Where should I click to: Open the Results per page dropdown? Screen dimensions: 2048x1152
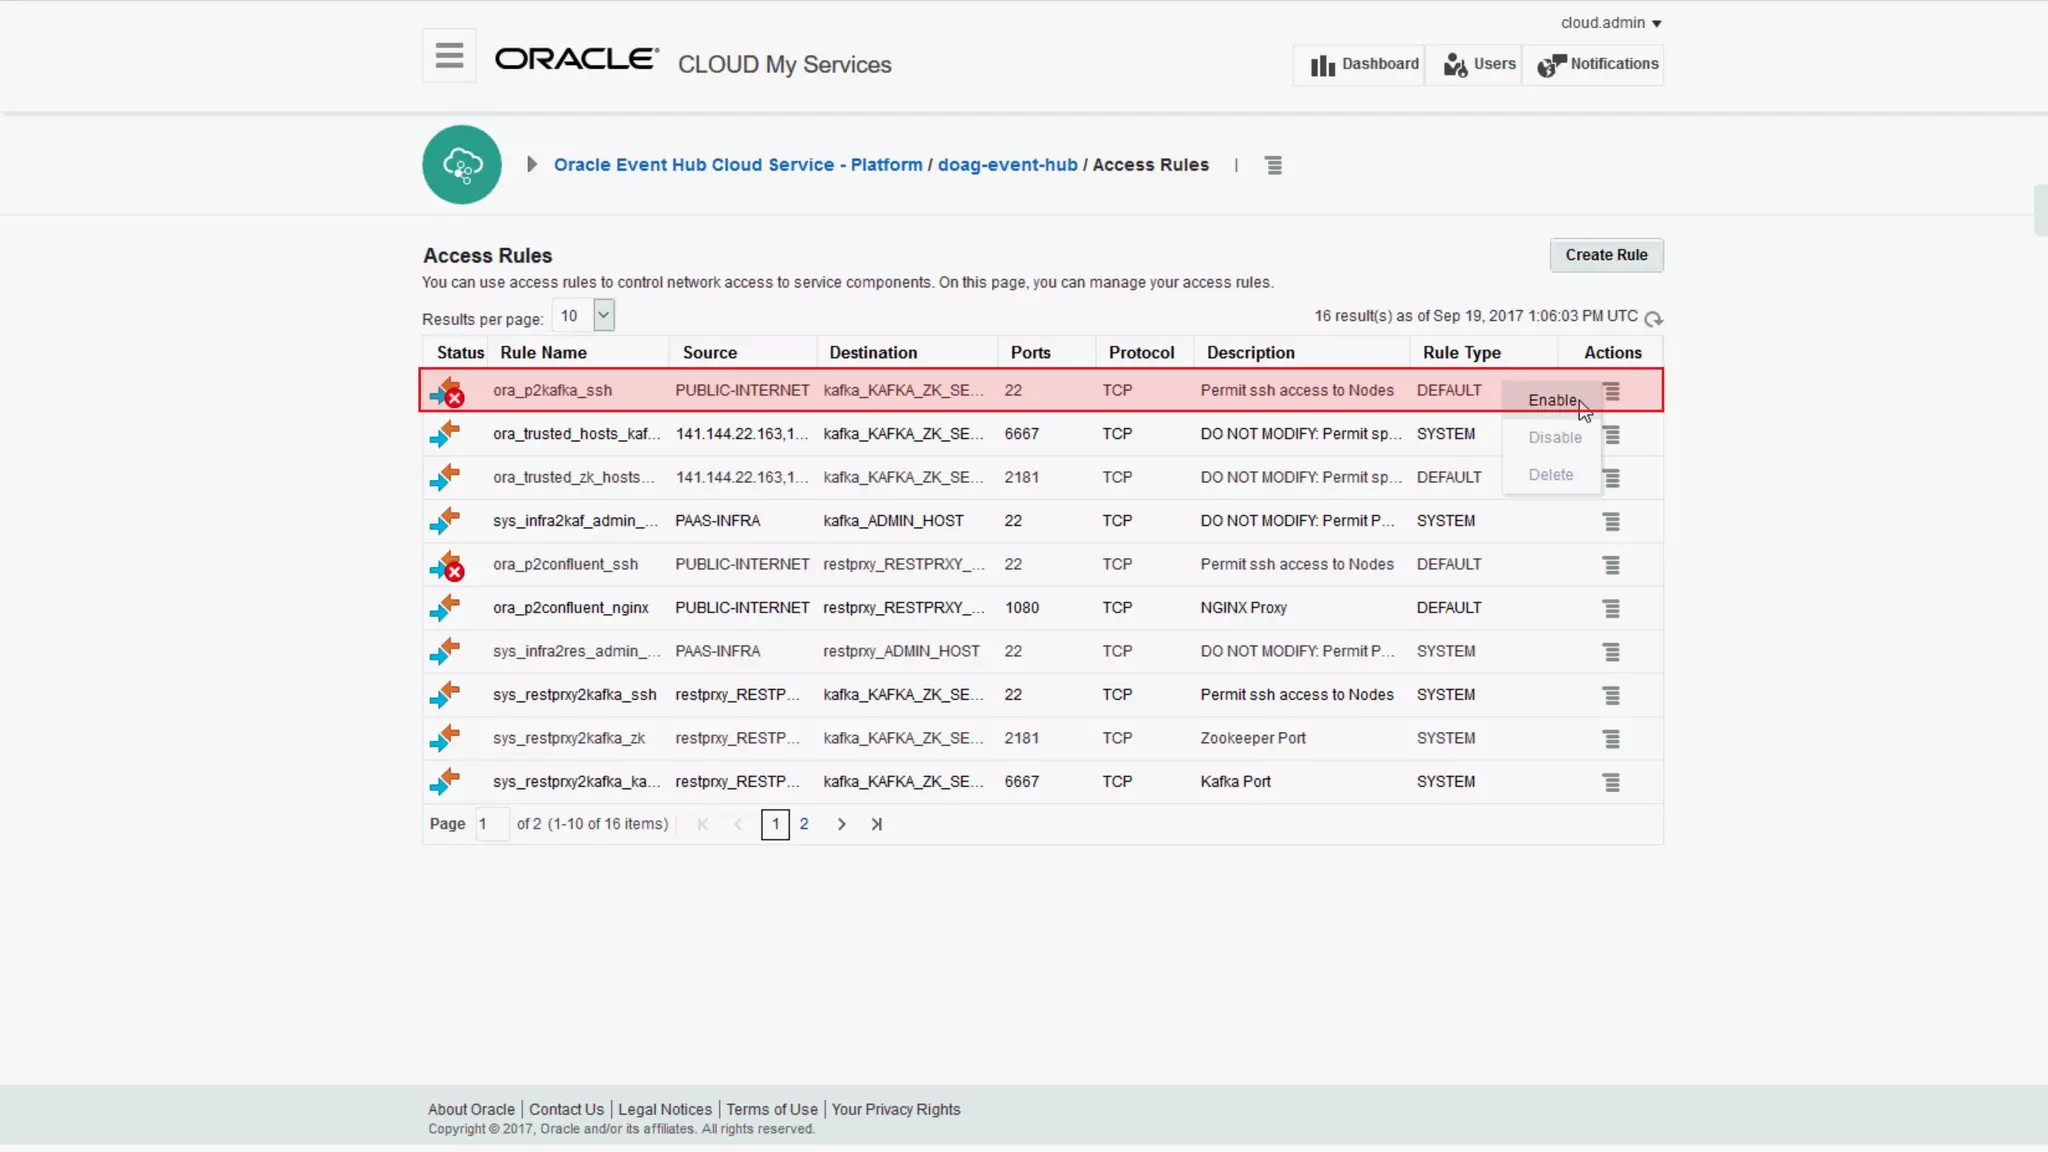[603, 315]
